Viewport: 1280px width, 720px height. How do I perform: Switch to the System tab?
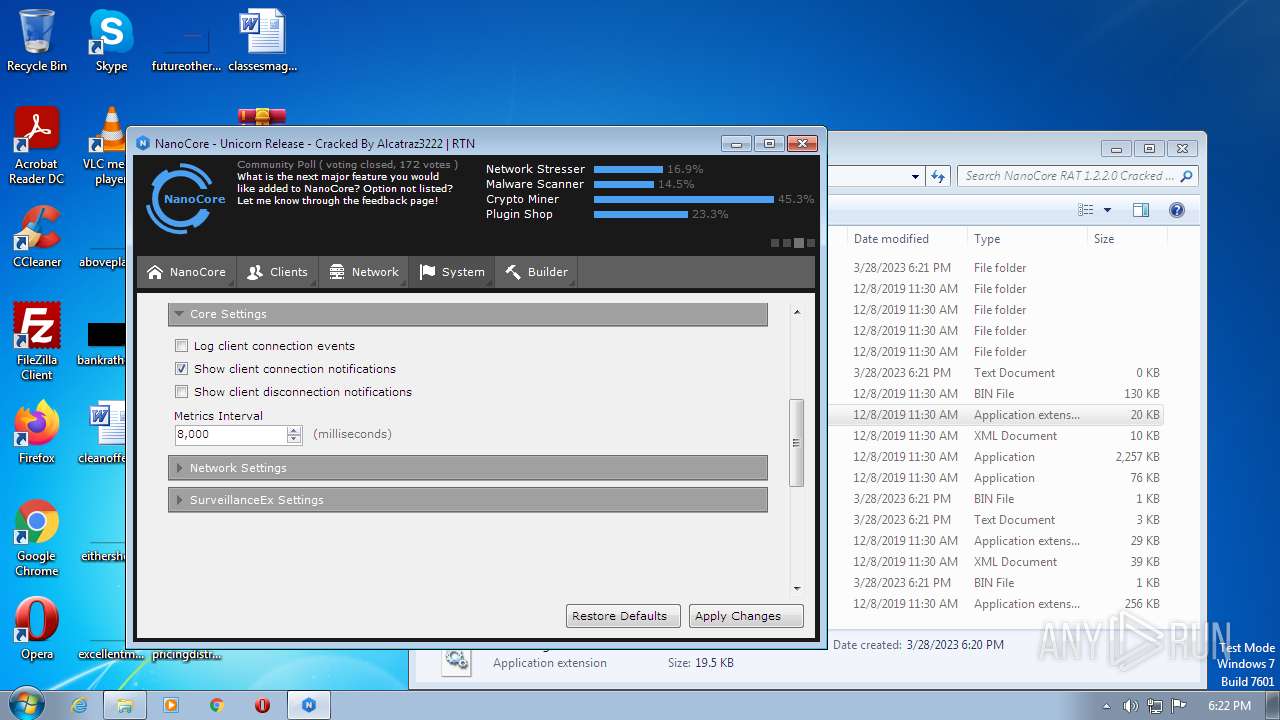452,272
